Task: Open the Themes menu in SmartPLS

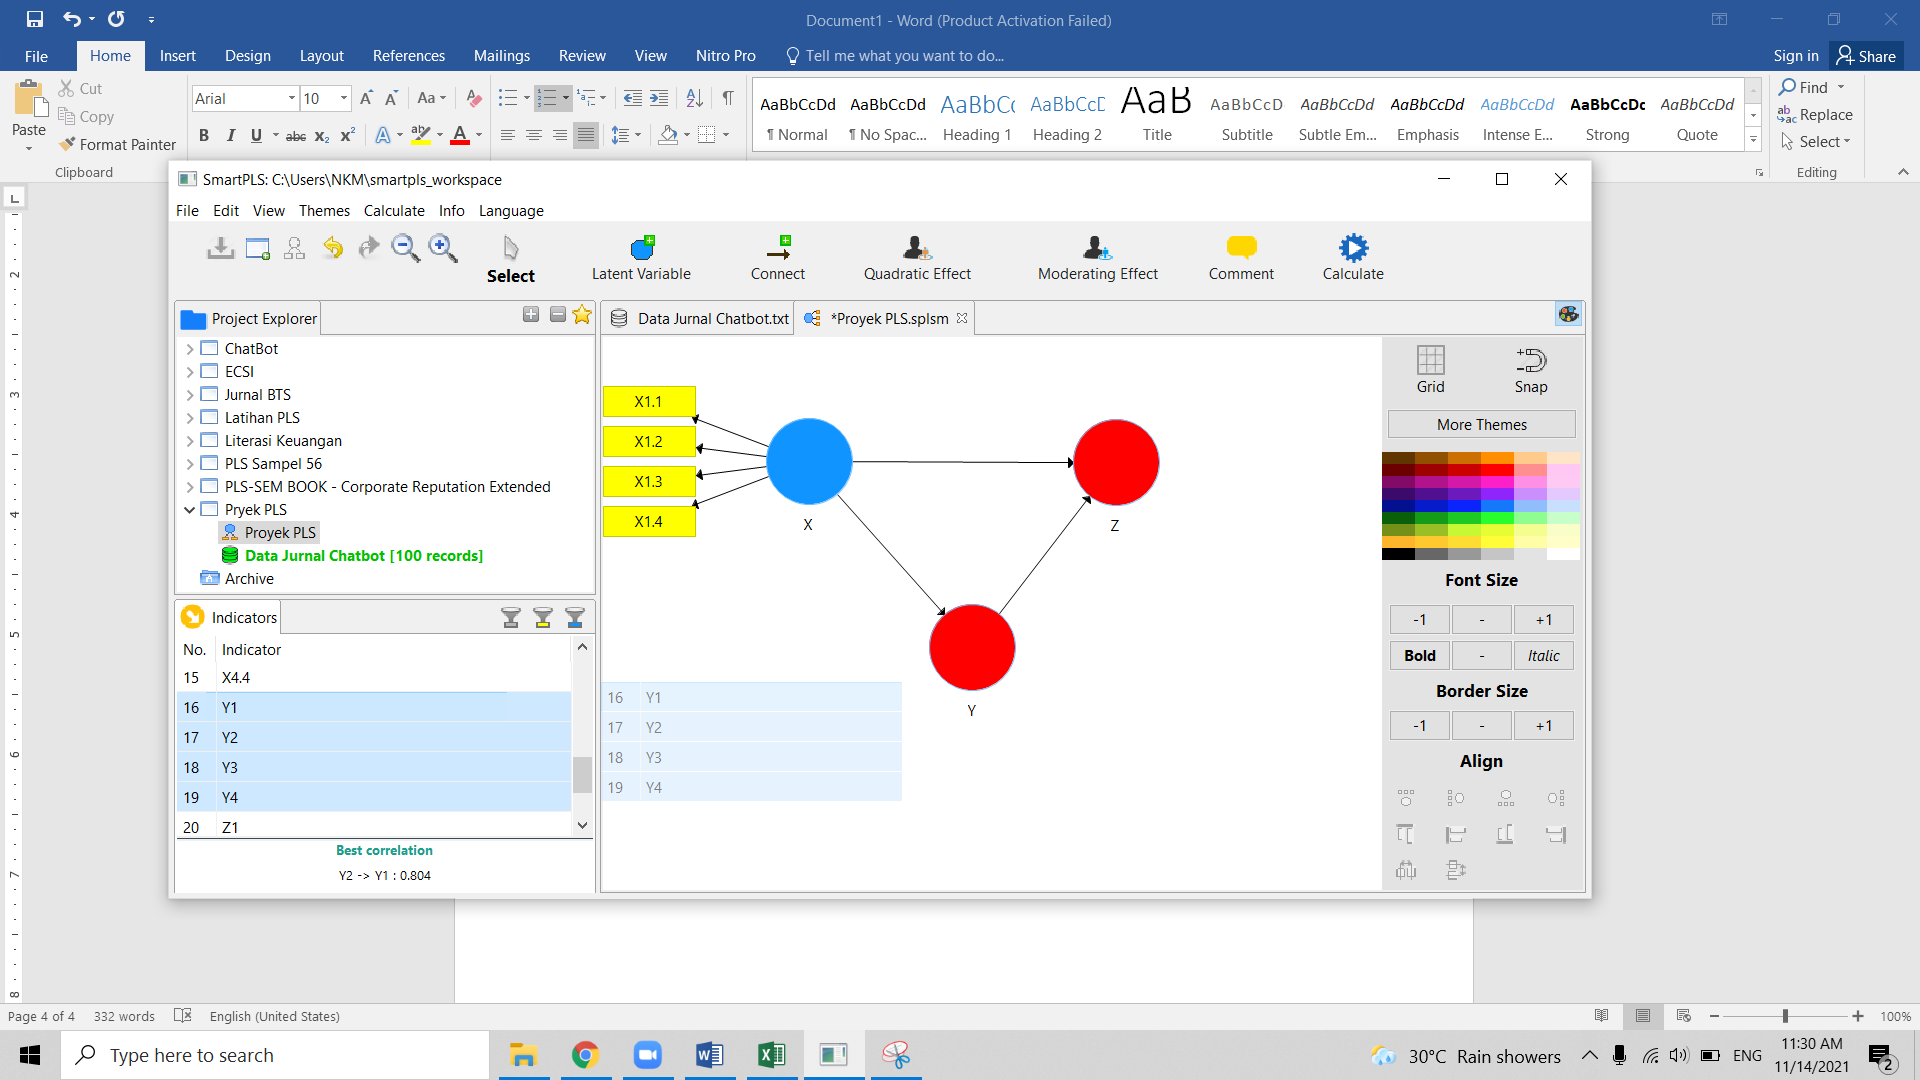Action: tap(324, 211)
